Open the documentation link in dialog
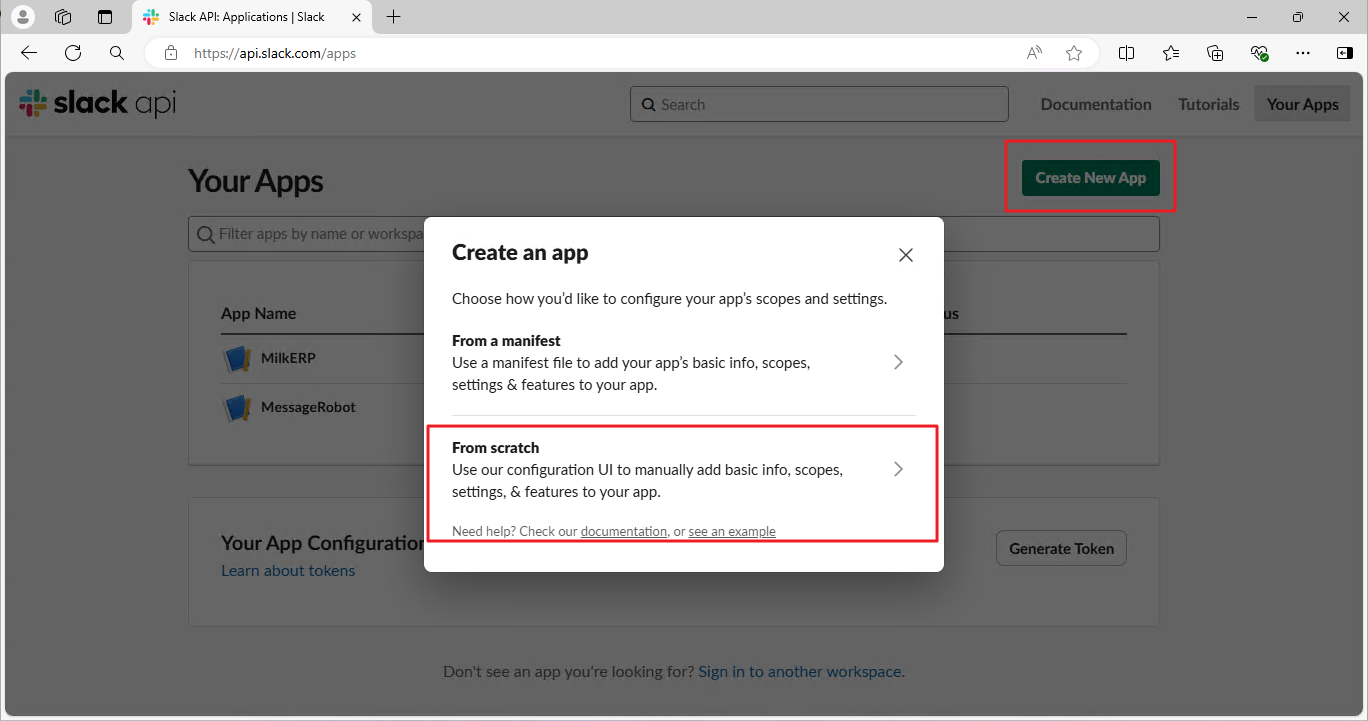Screen dimensions: 1368x721 click(x=623, y=531)
